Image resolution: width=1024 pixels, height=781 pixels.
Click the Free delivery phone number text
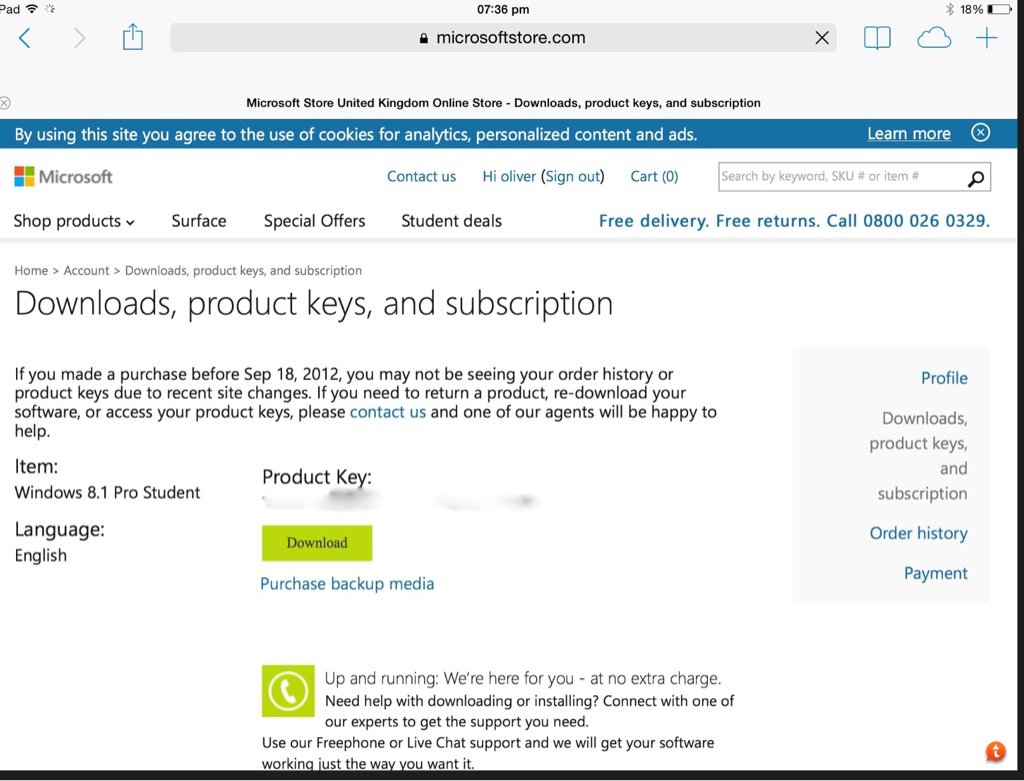pos(794,221)
